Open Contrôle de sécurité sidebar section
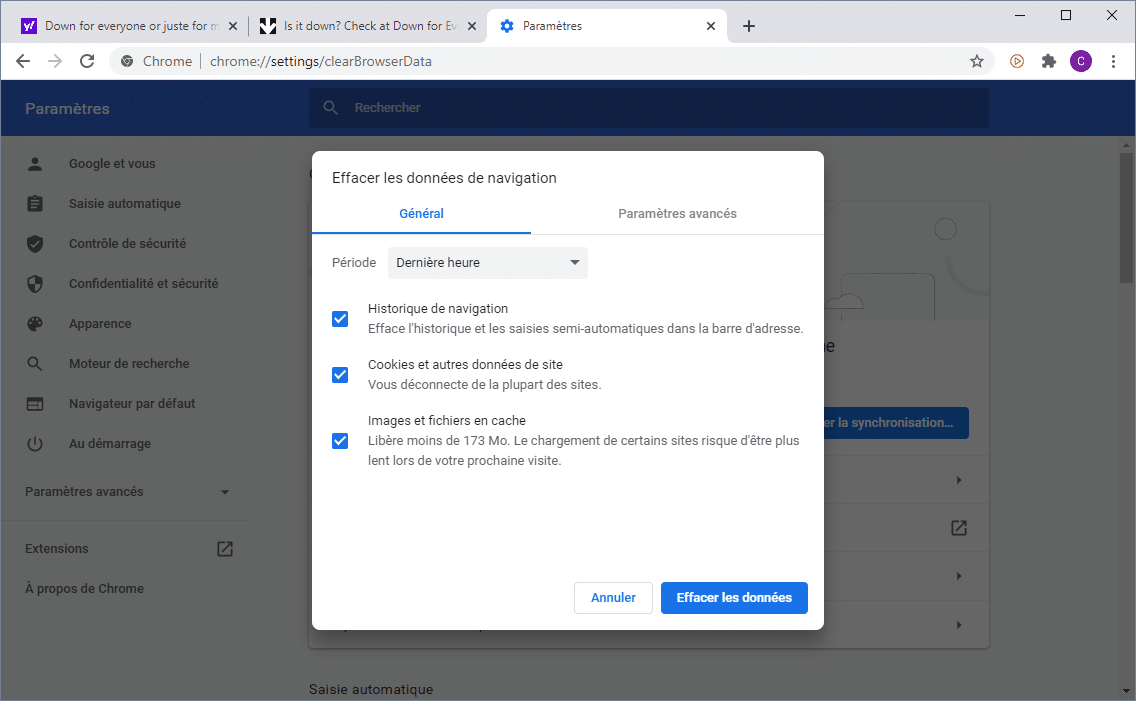The height and width of the screenshot is (701, 1136). click(x=127, y=243)
